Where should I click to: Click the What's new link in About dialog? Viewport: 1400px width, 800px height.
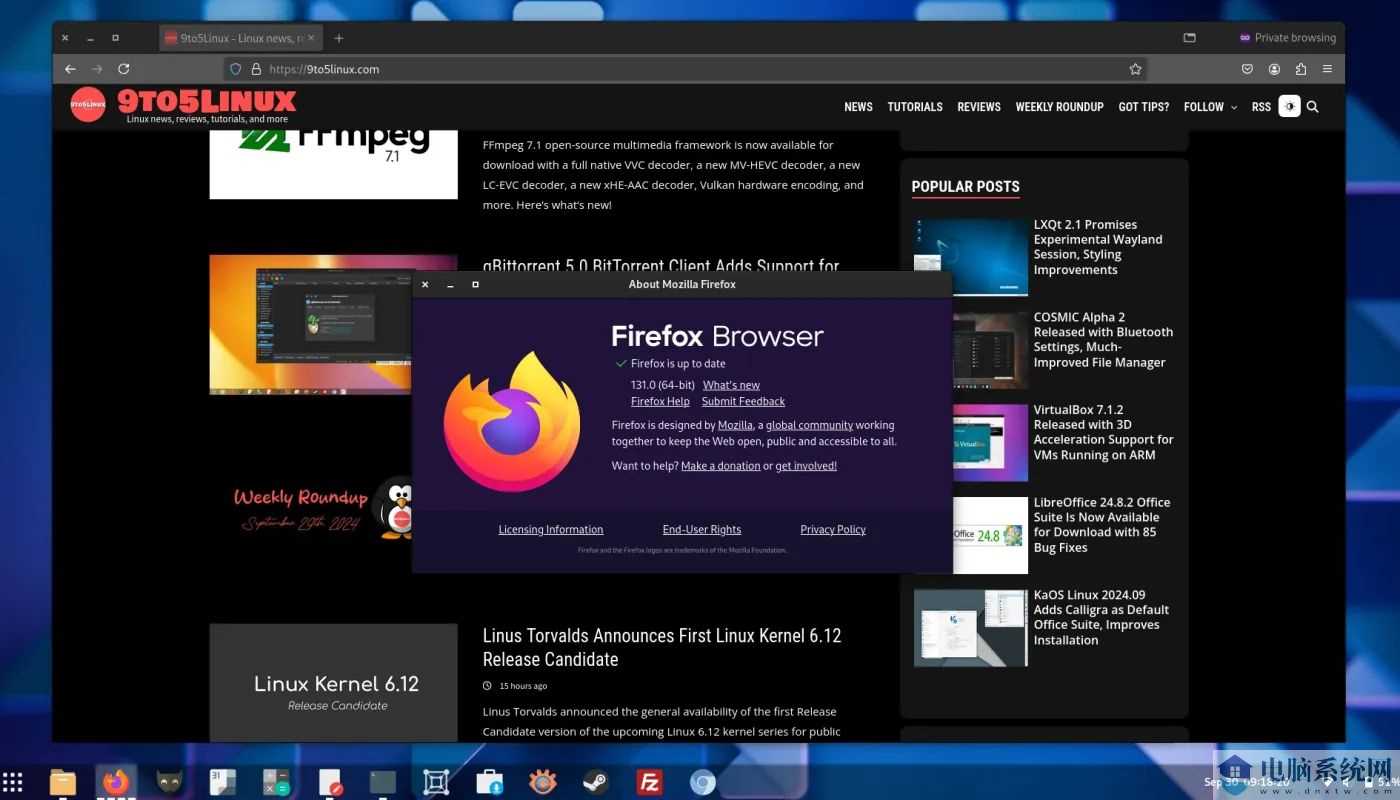(x=731, y=385)
